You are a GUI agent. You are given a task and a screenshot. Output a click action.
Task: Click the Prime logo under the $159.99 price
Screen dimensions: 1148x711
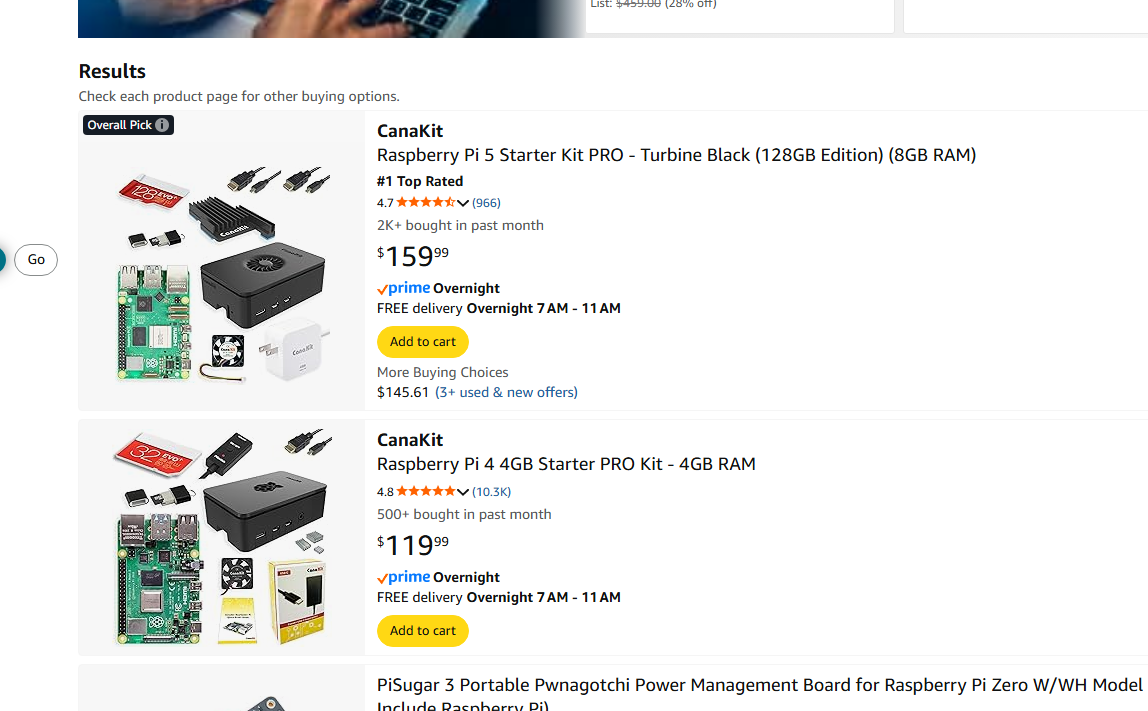click(403, 288)
